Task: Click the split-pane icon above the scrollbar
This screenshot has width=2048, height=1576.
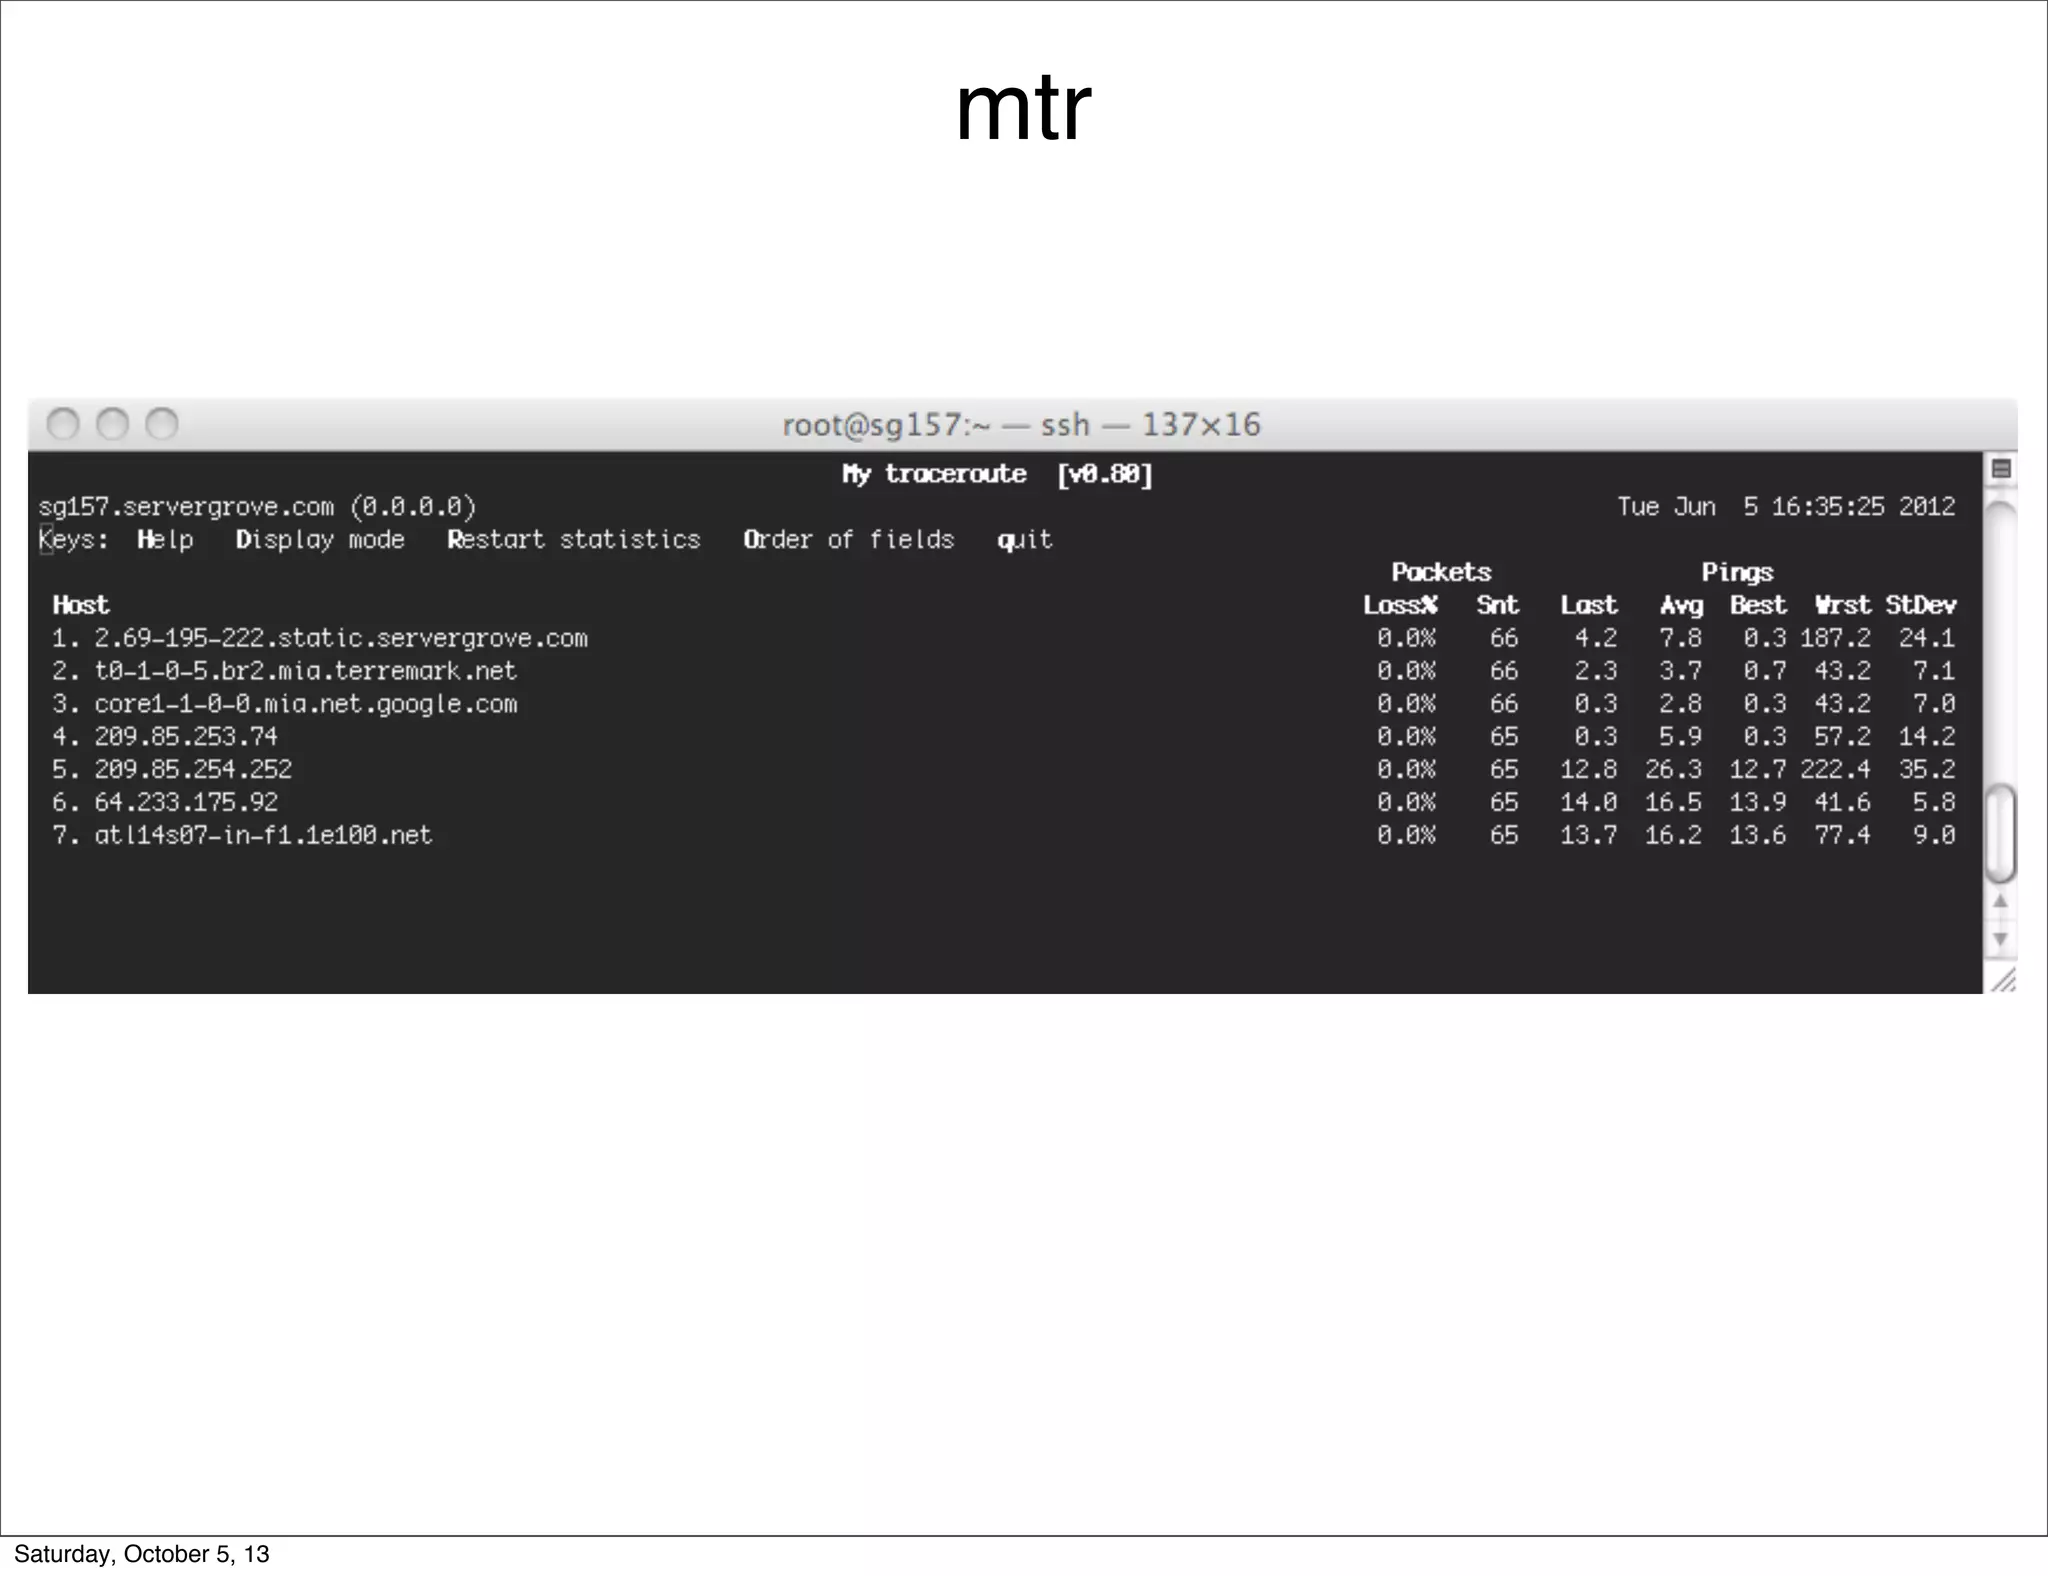Action: (x=2001, y=468)
